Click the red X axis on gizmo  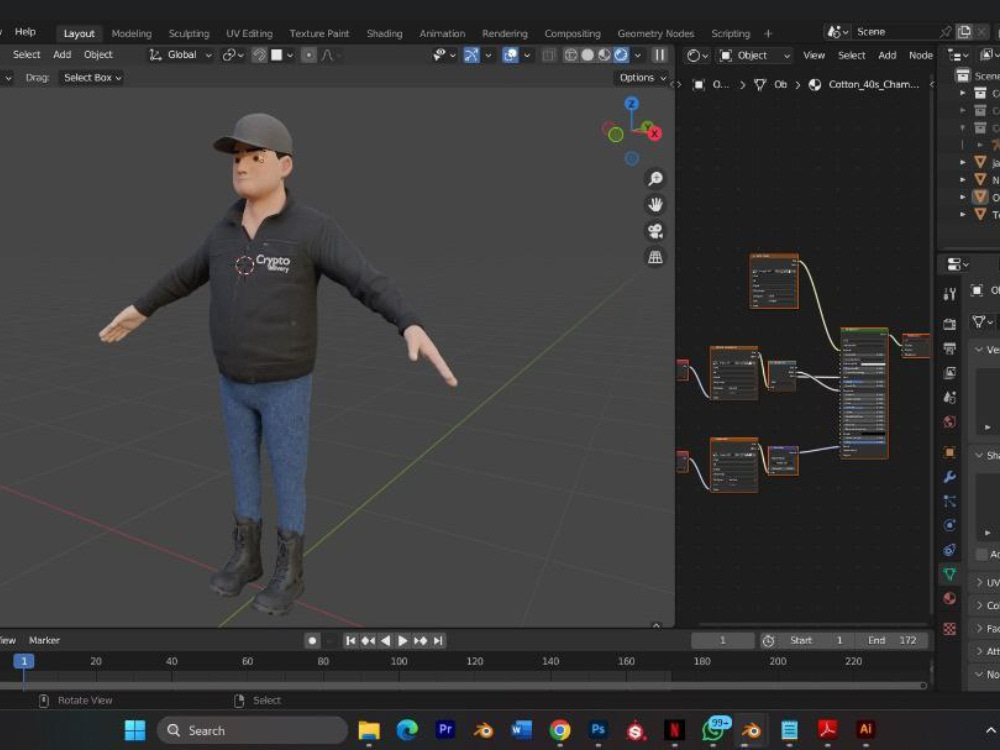coord(654,133)
